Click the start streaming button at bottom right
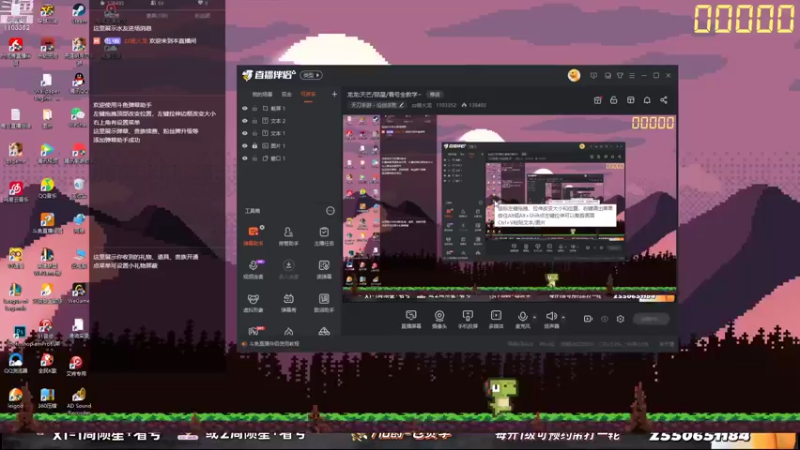The image size is (800, 450). [x=651, y=319]
